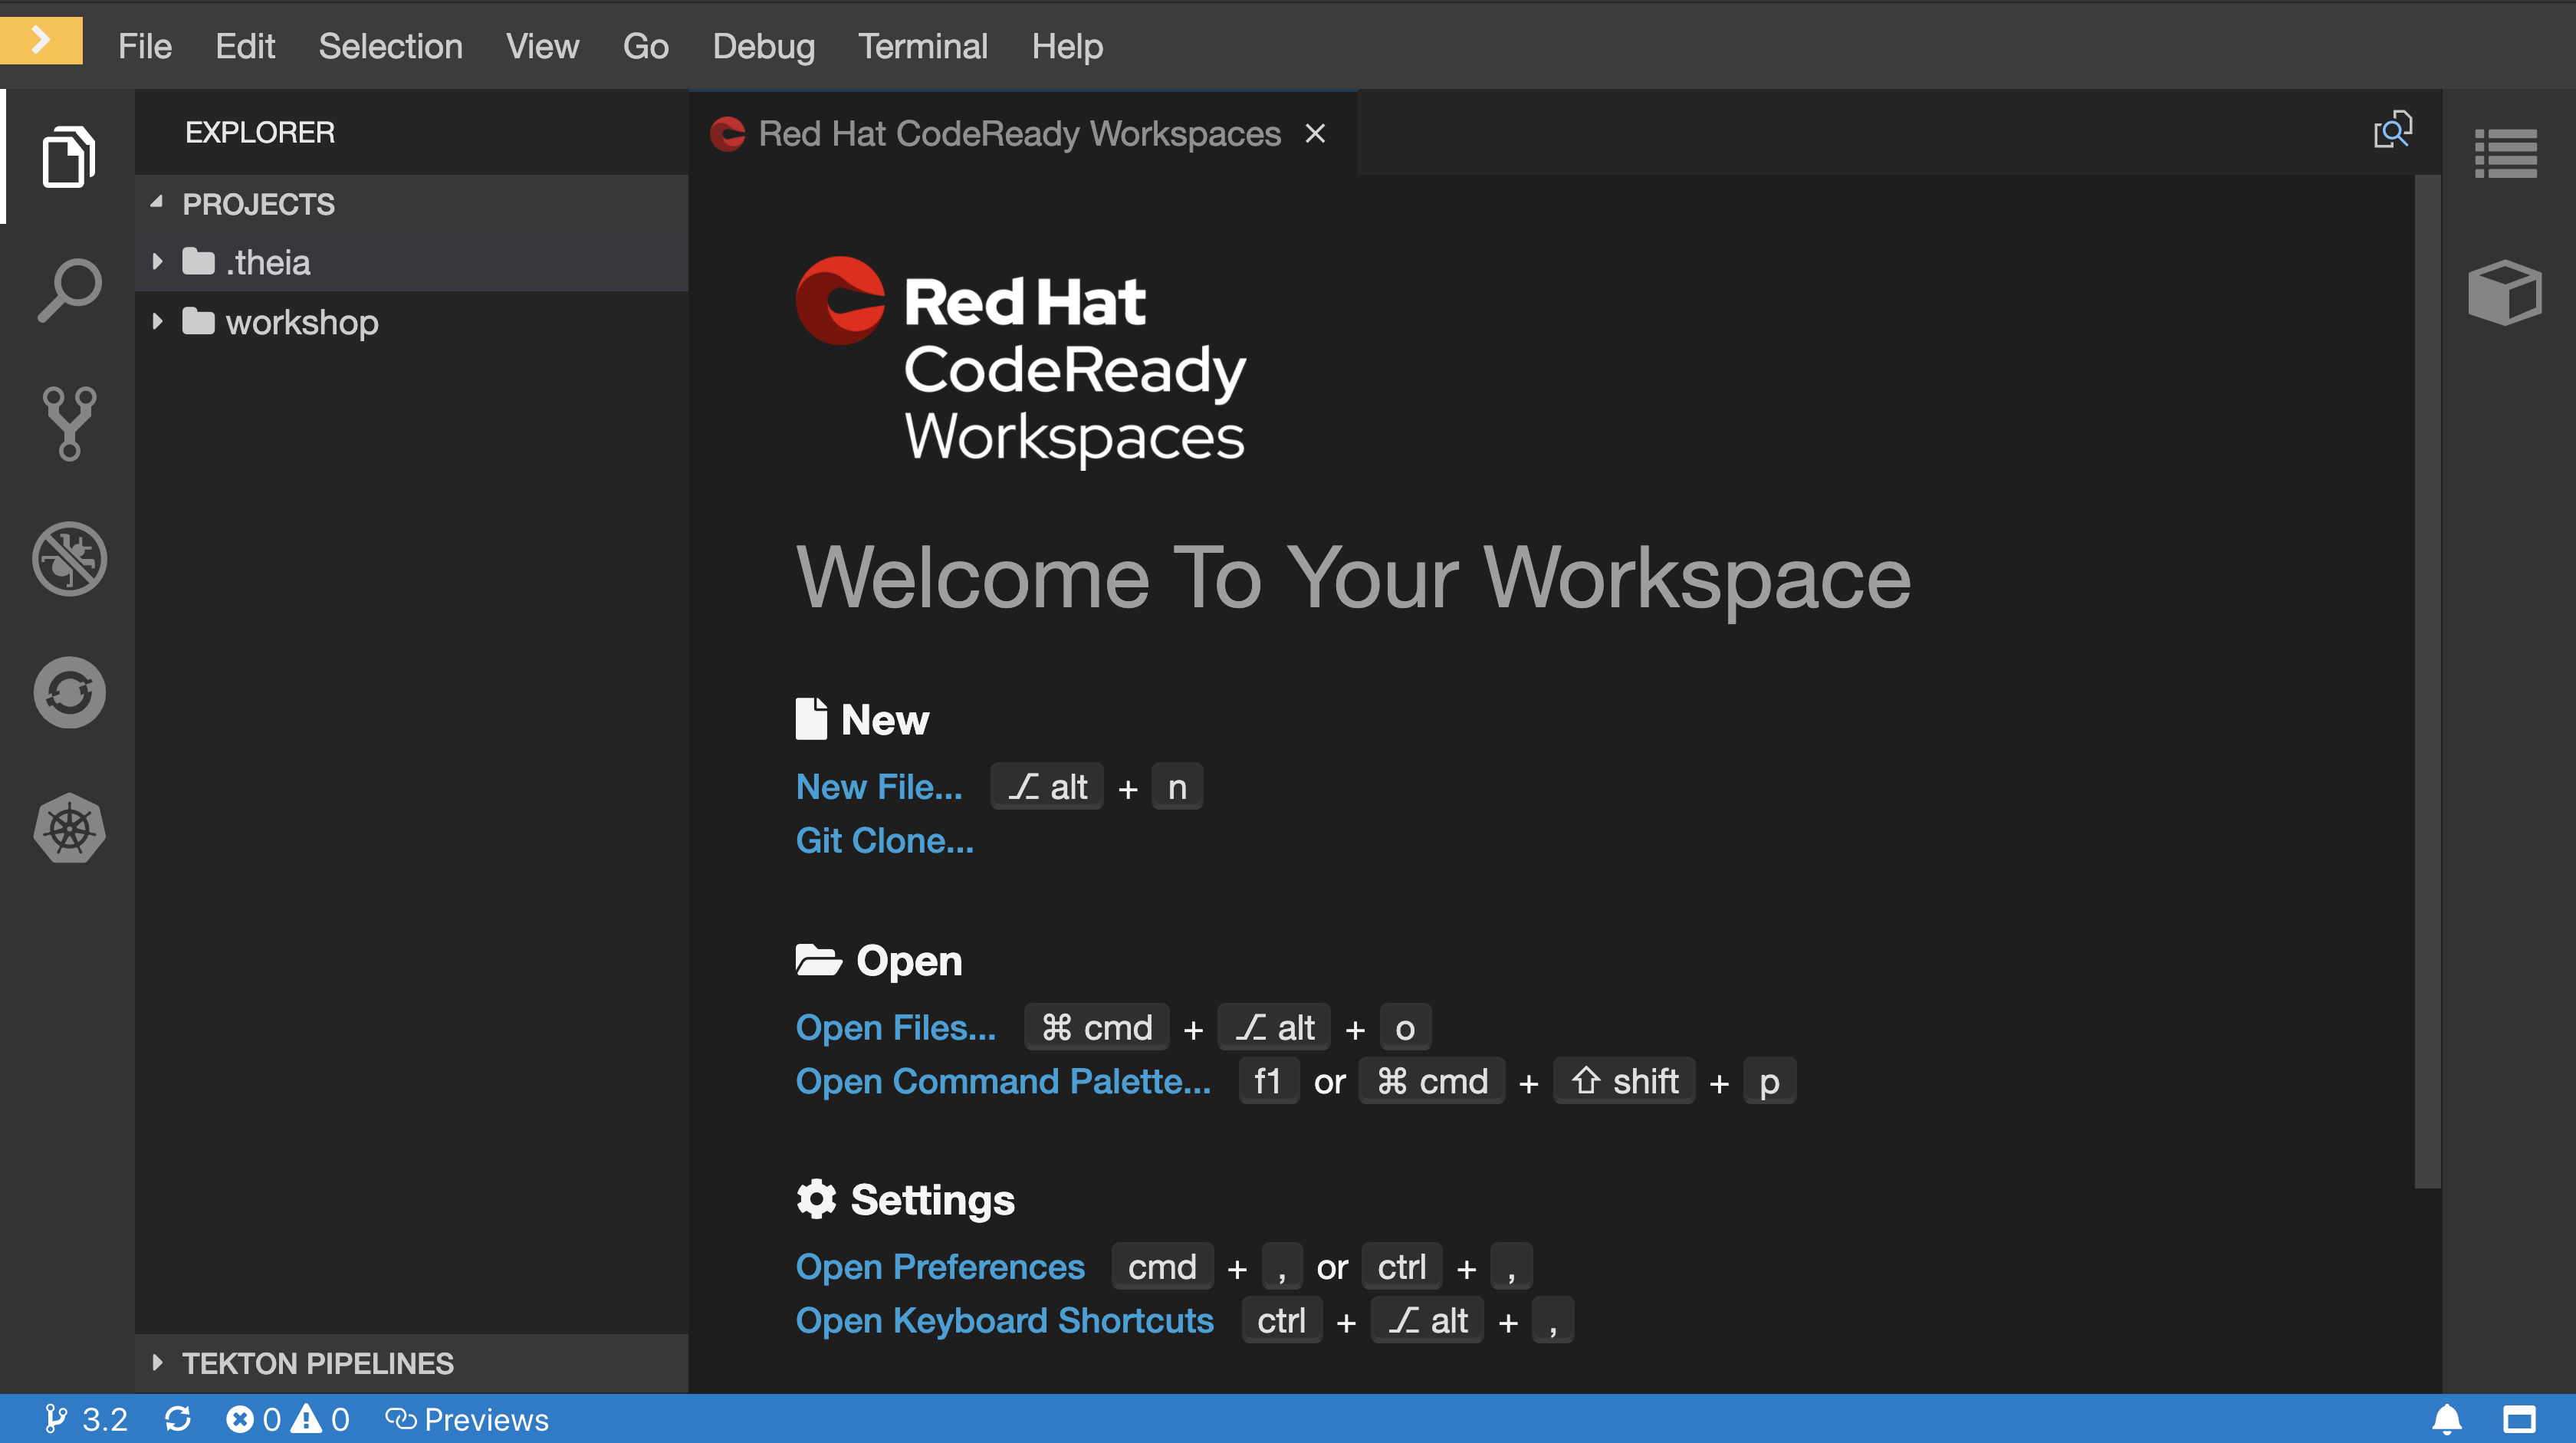Open the Plugins cube icon on the right

(2506, 292)
